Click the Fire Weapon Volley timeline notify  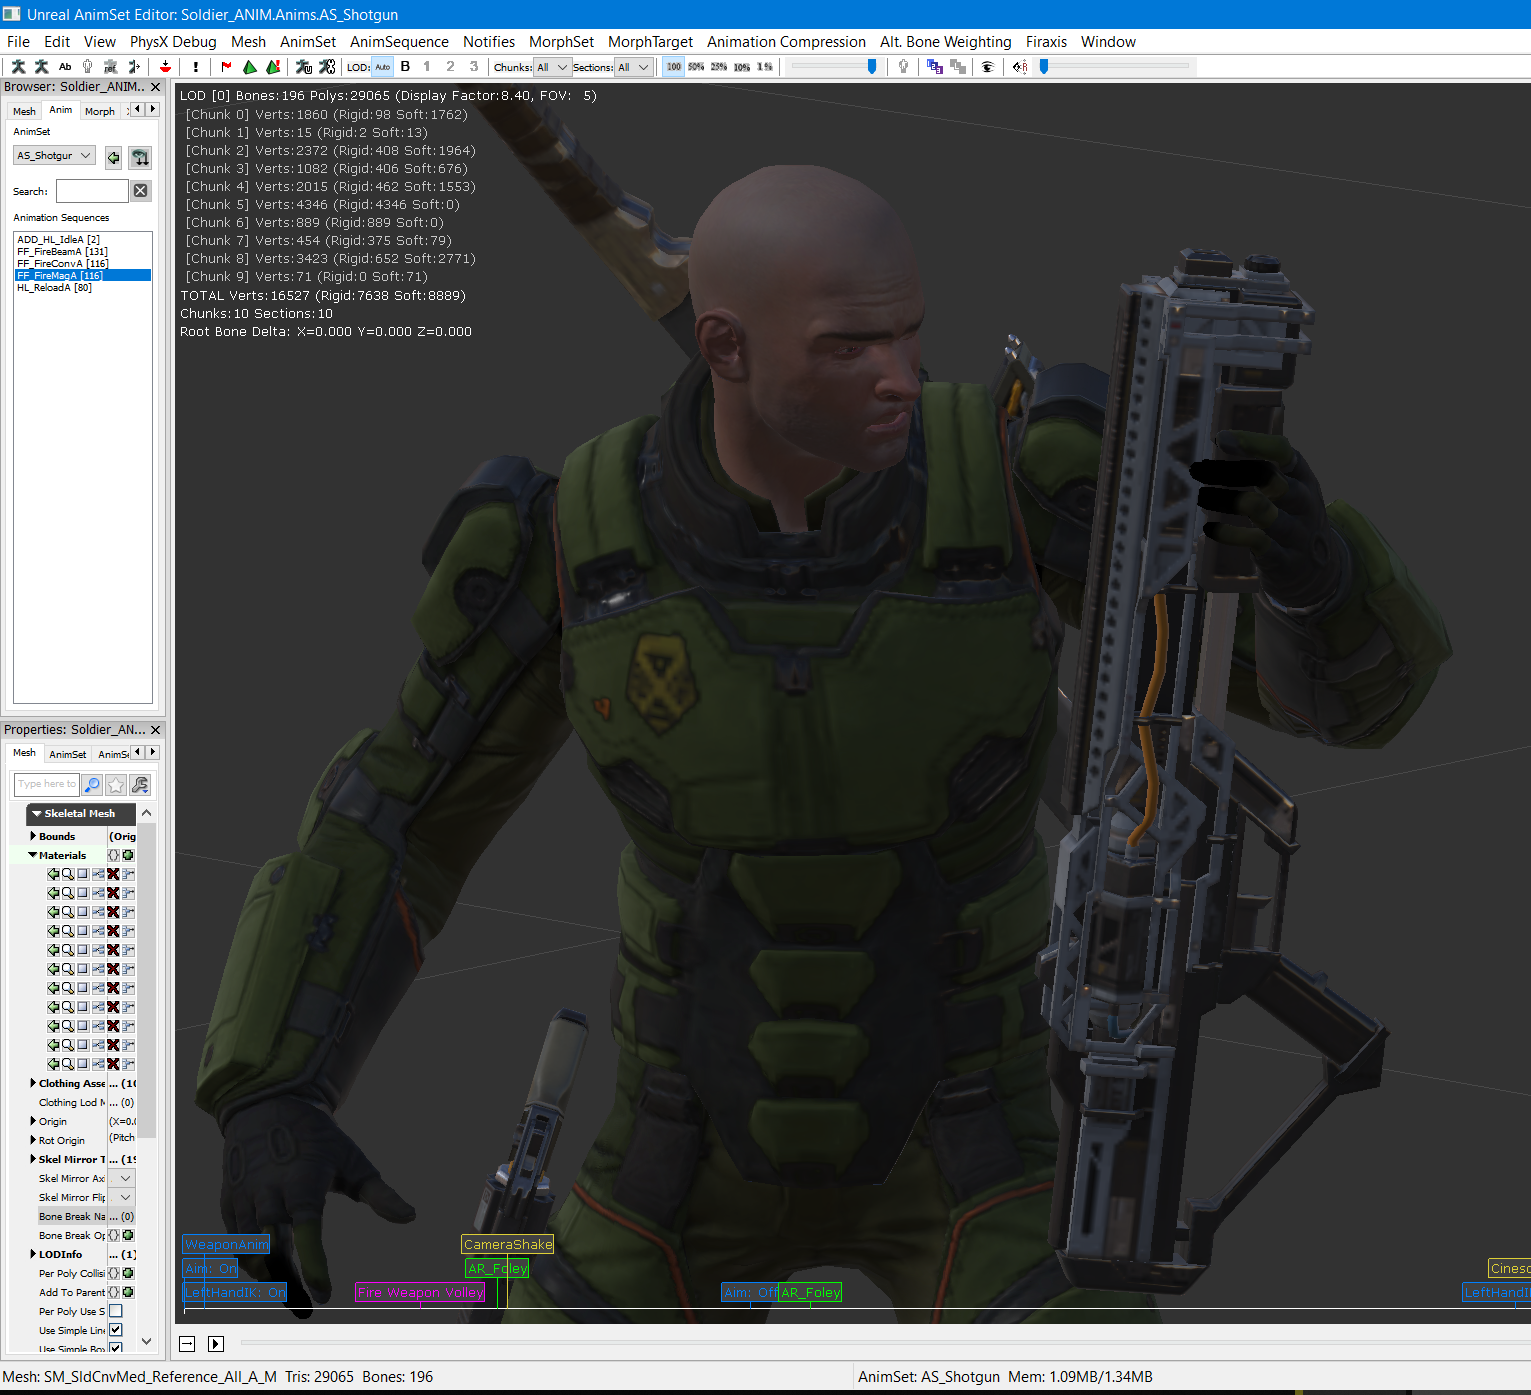point(420,1292)
